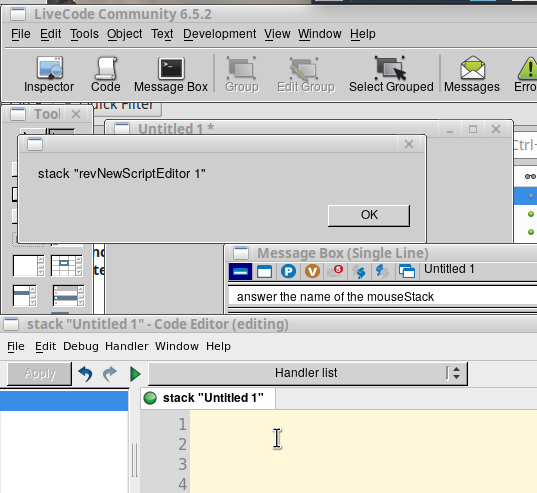Switch Message Box to multiple lines mode
This screenshot has height=493, width=537.
tap(264, 271)
